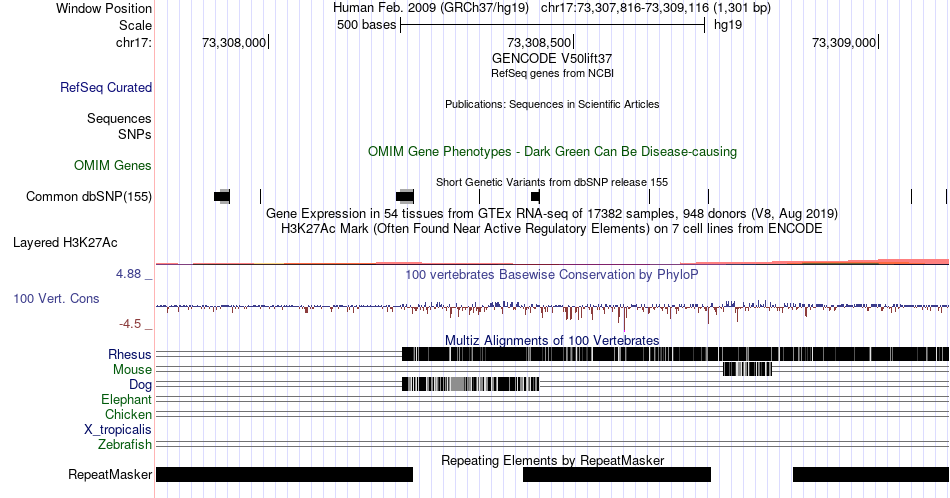The width and height of the screenshot is (950, 498).
Task: Click the chr17: ruler label
Action: (134, 42)
